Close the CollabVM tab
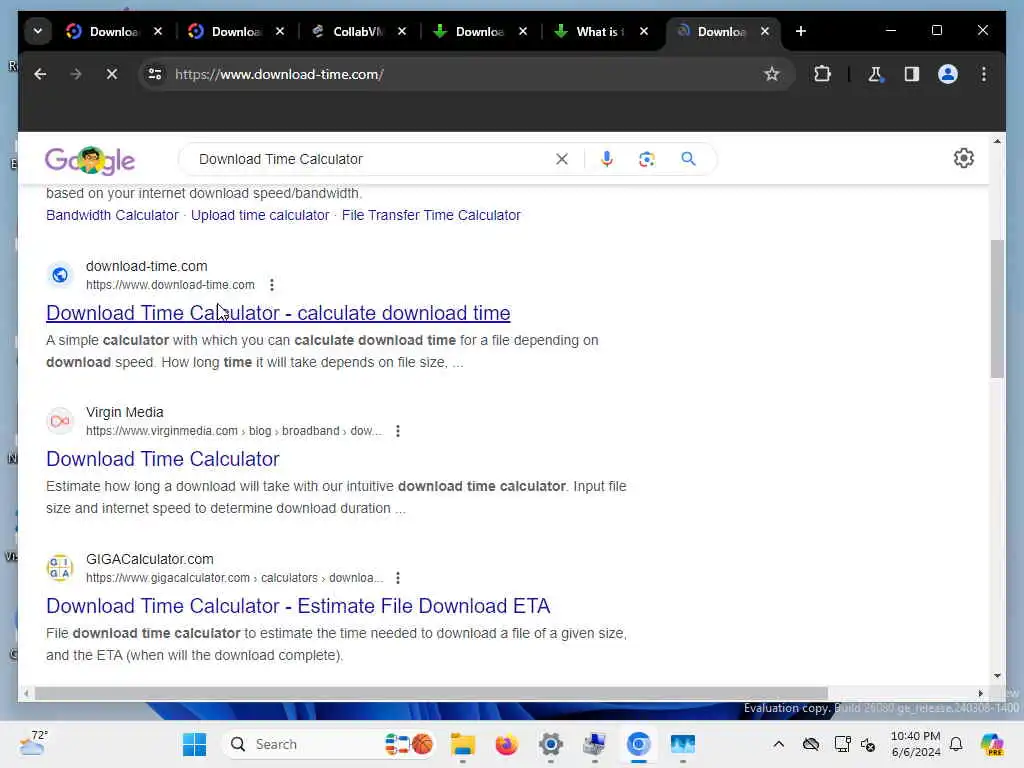1024x768 pixels. 402,31
